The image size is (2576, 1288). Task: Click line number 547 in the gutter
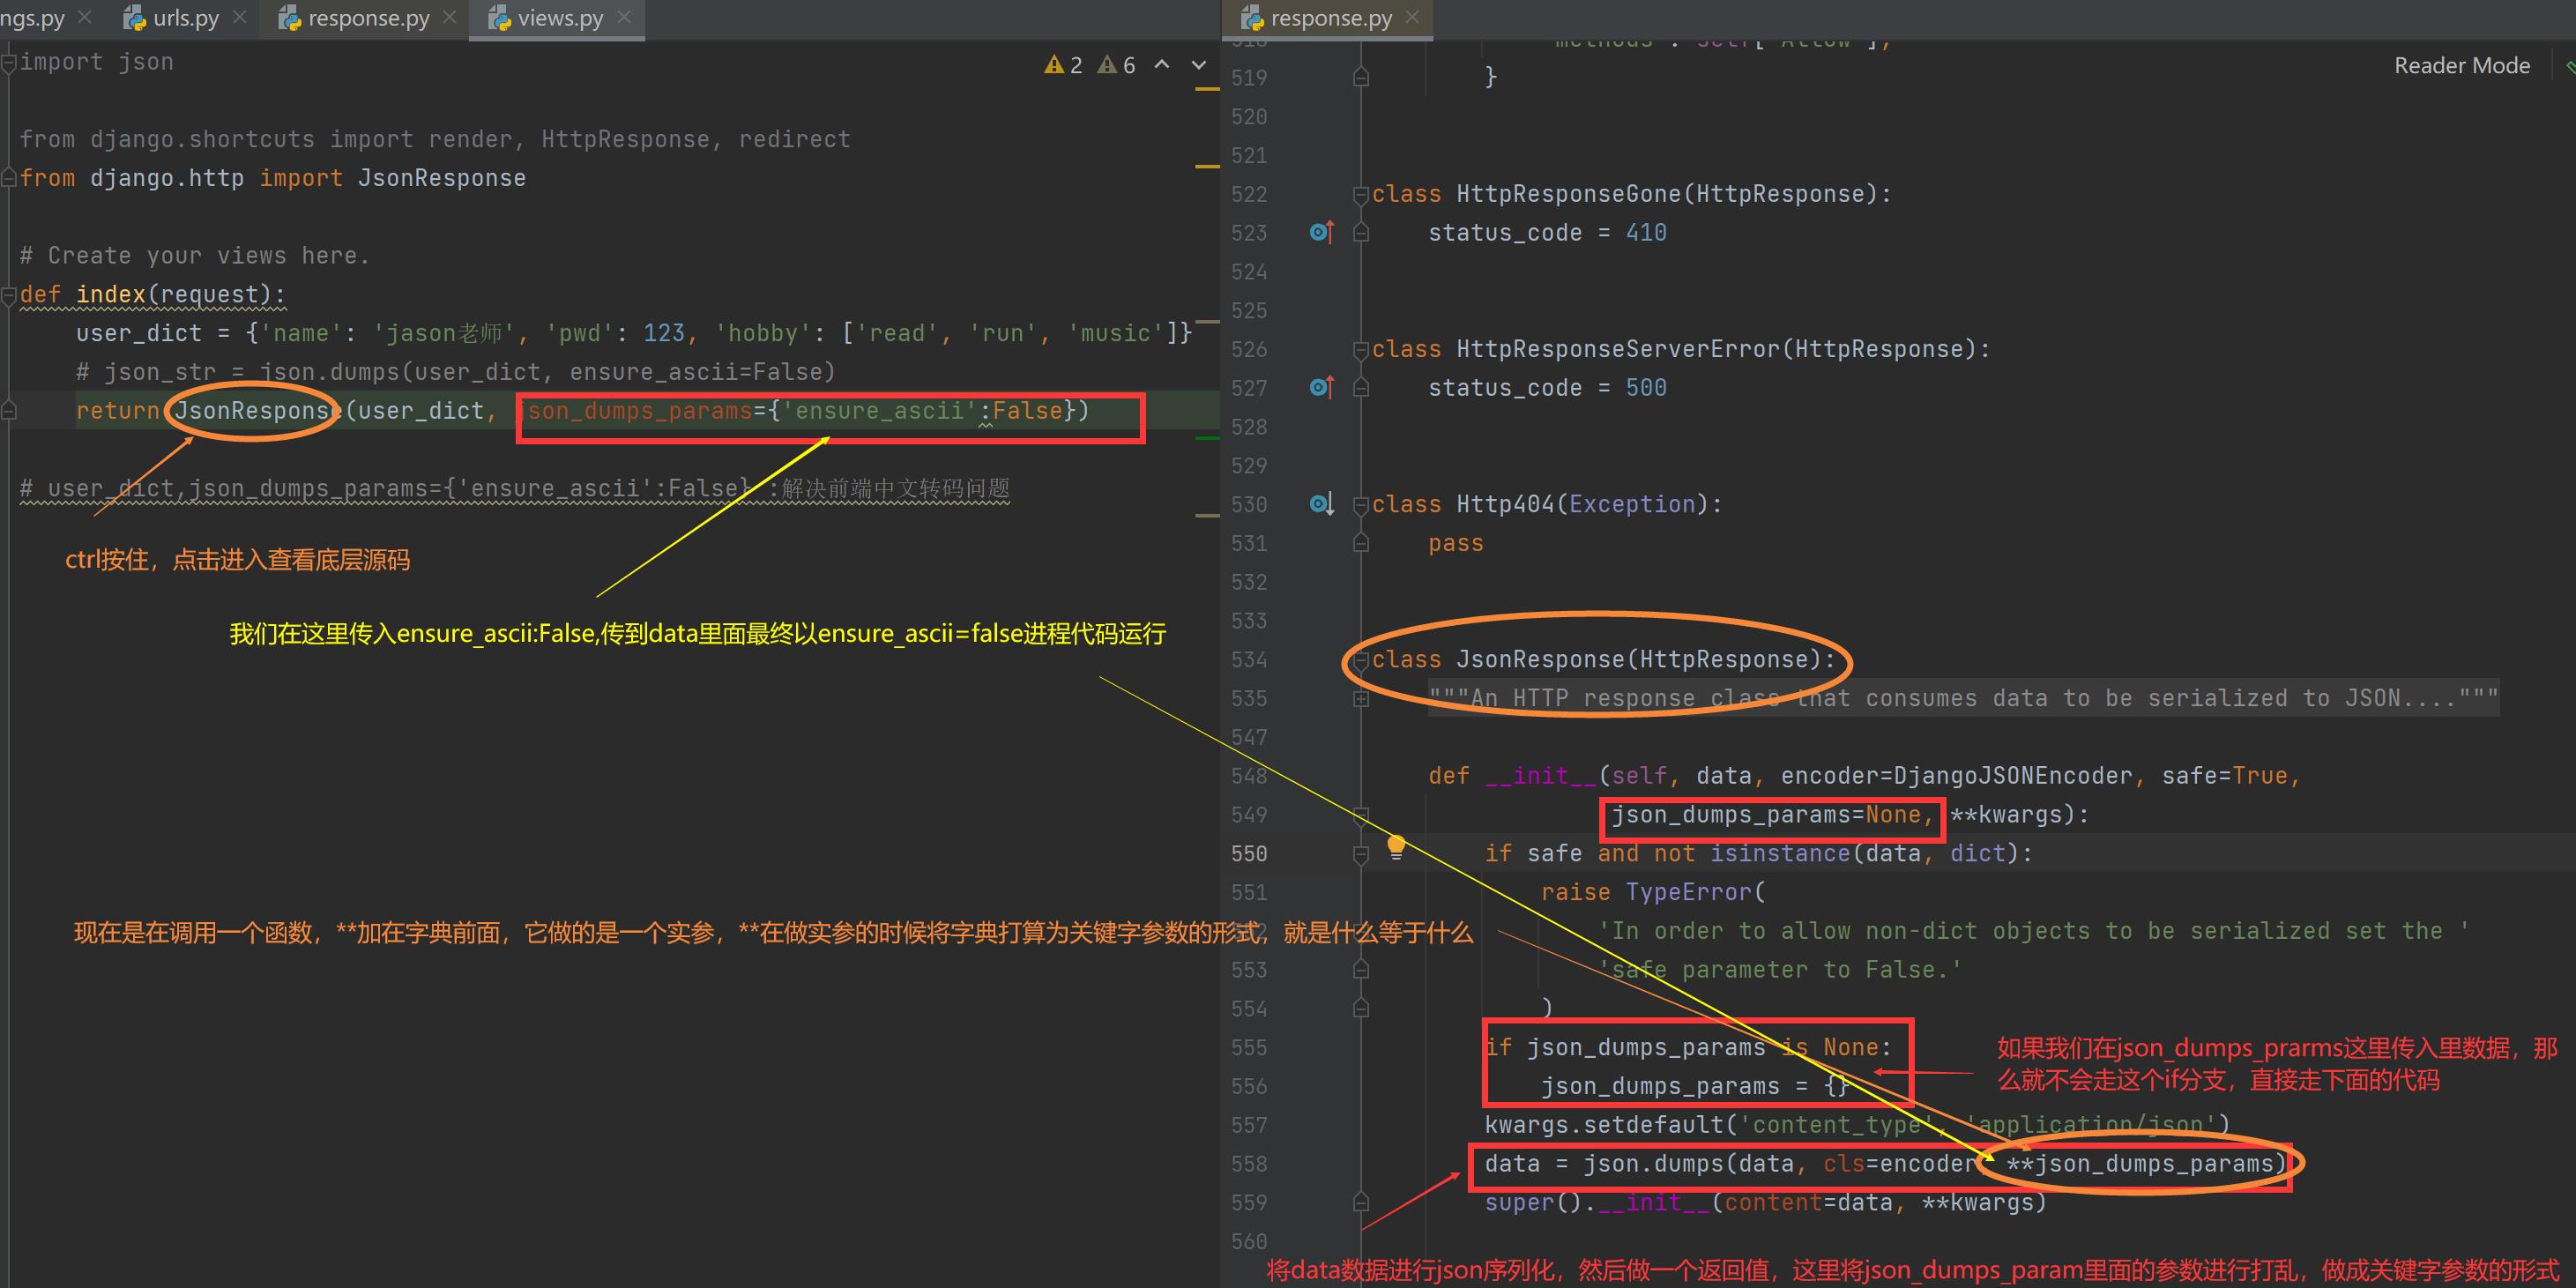tap(1248, 738)
